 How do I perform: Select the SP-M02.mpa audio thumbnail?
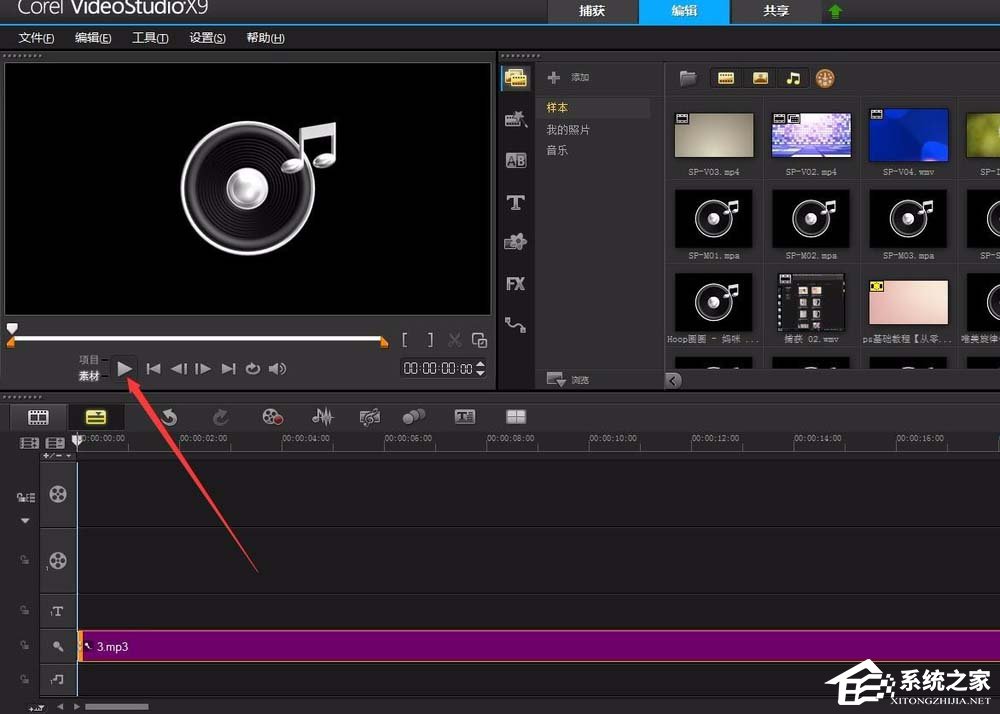point(811,218)
